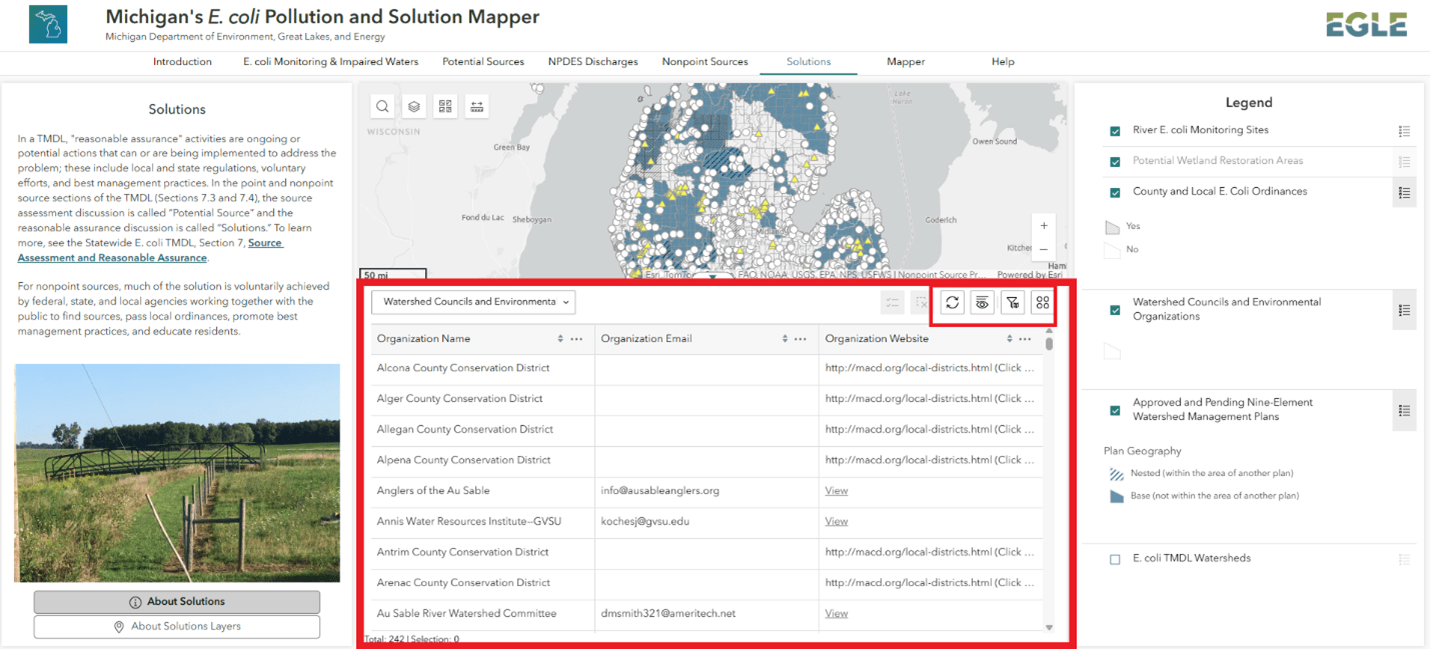Zoom in on the map
The width and height of the screenshot is (1430, 649).
pos(1044,226)
